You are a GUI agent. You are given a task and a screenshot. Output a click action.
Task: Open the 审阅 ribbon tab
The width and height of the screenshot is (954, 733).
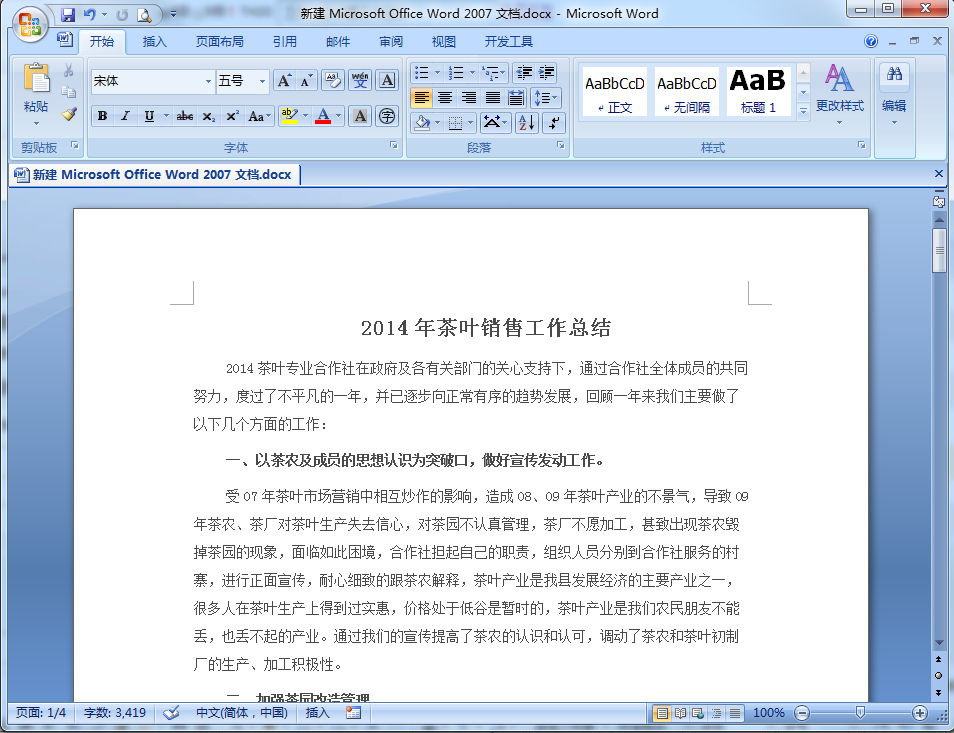[391, 41]
